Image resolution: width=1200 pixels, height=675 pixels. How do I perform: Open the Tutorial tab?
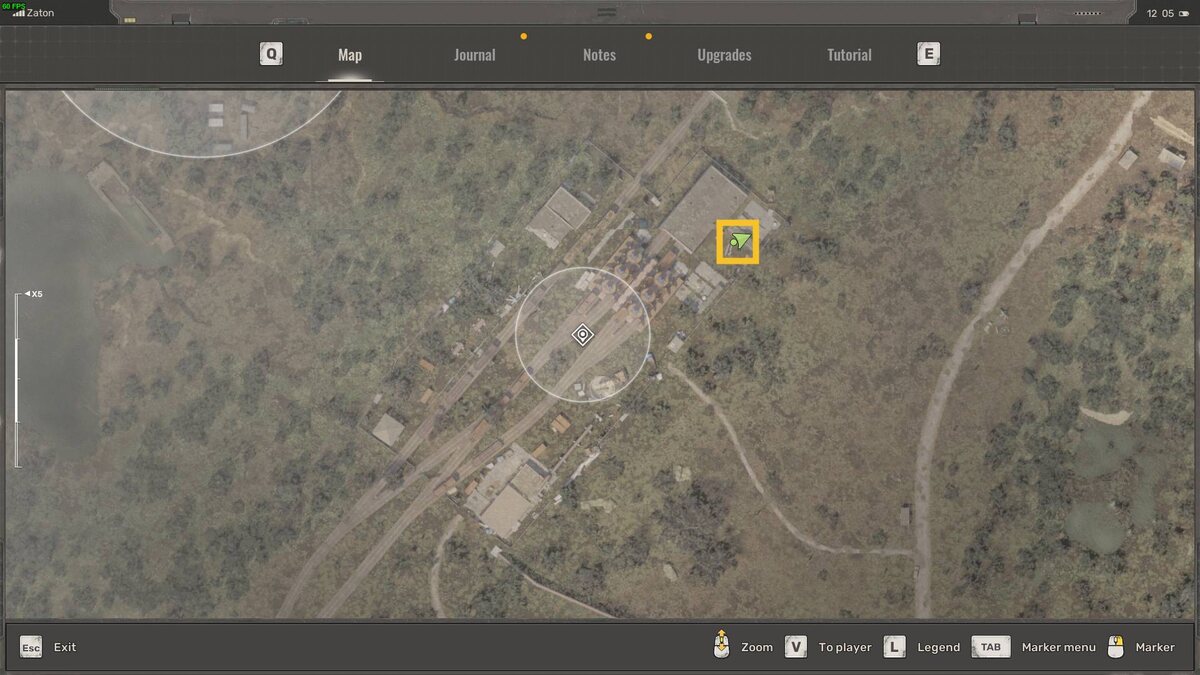(x=849, y=55)
